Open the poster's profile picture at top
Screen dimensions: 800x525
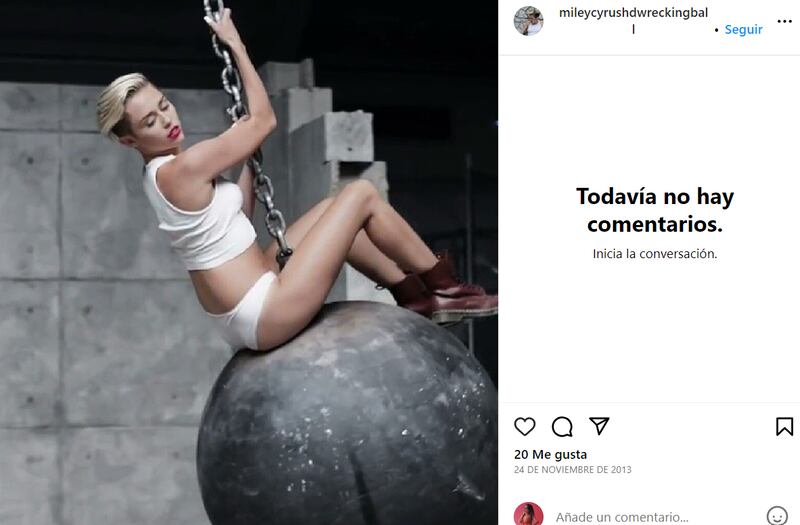(529, 21)
